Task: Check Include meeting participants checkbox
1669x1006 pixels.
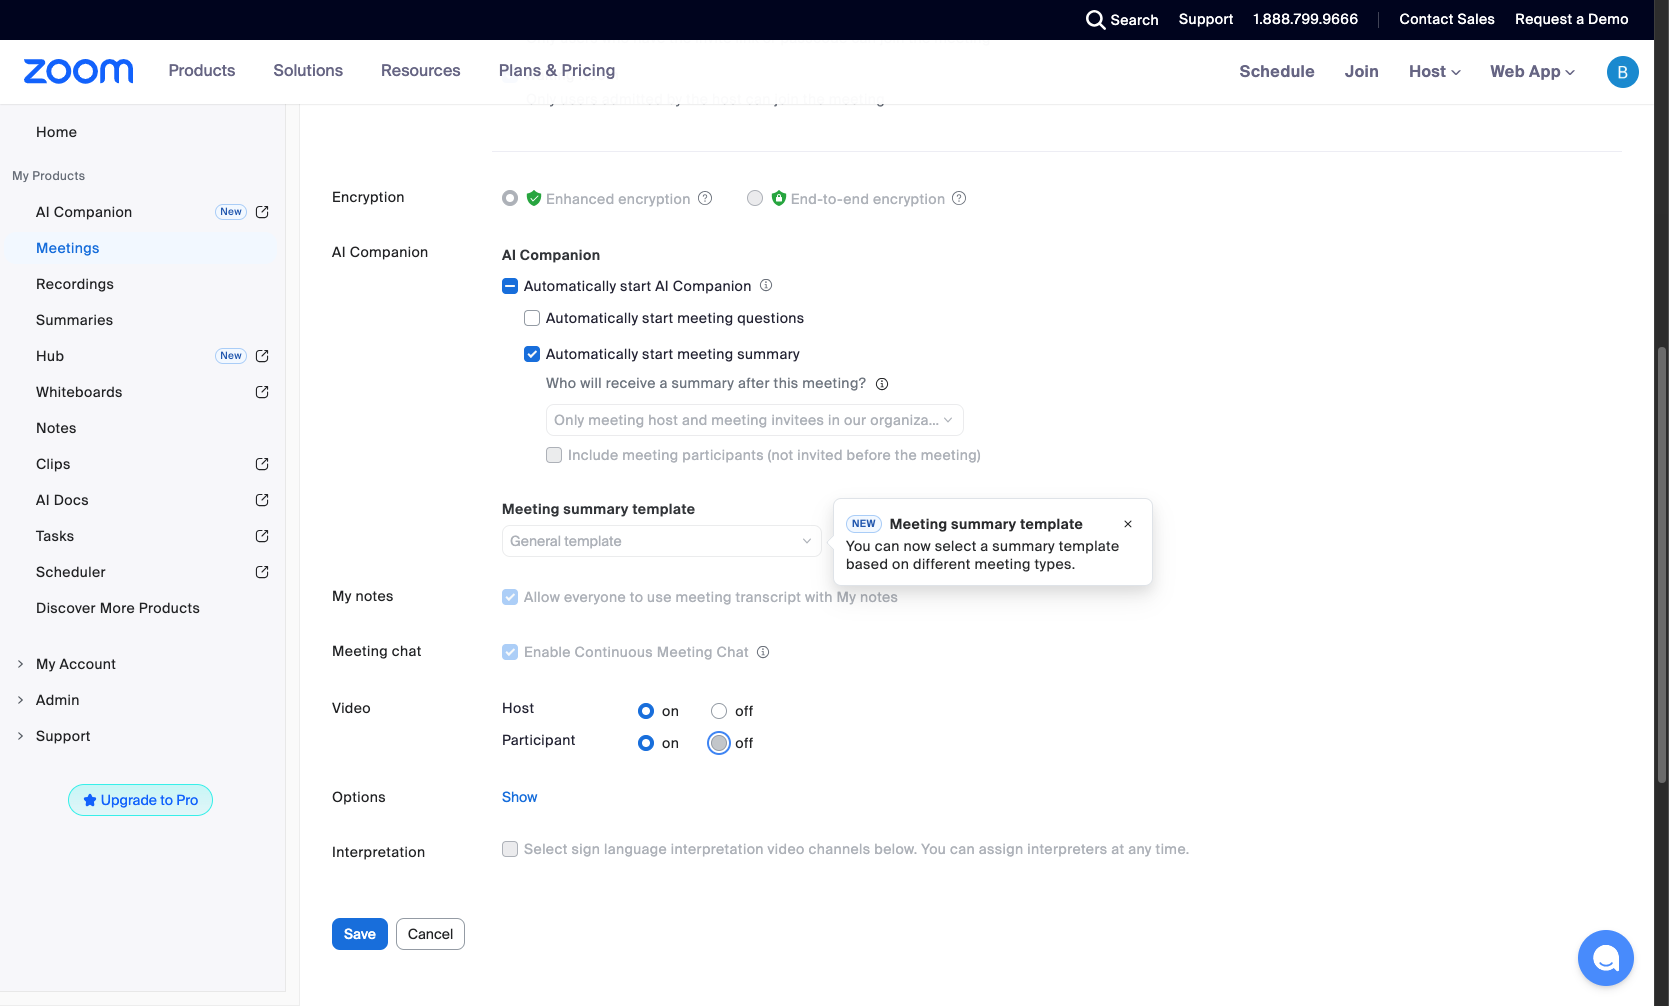Action: [x=554, y=455]
